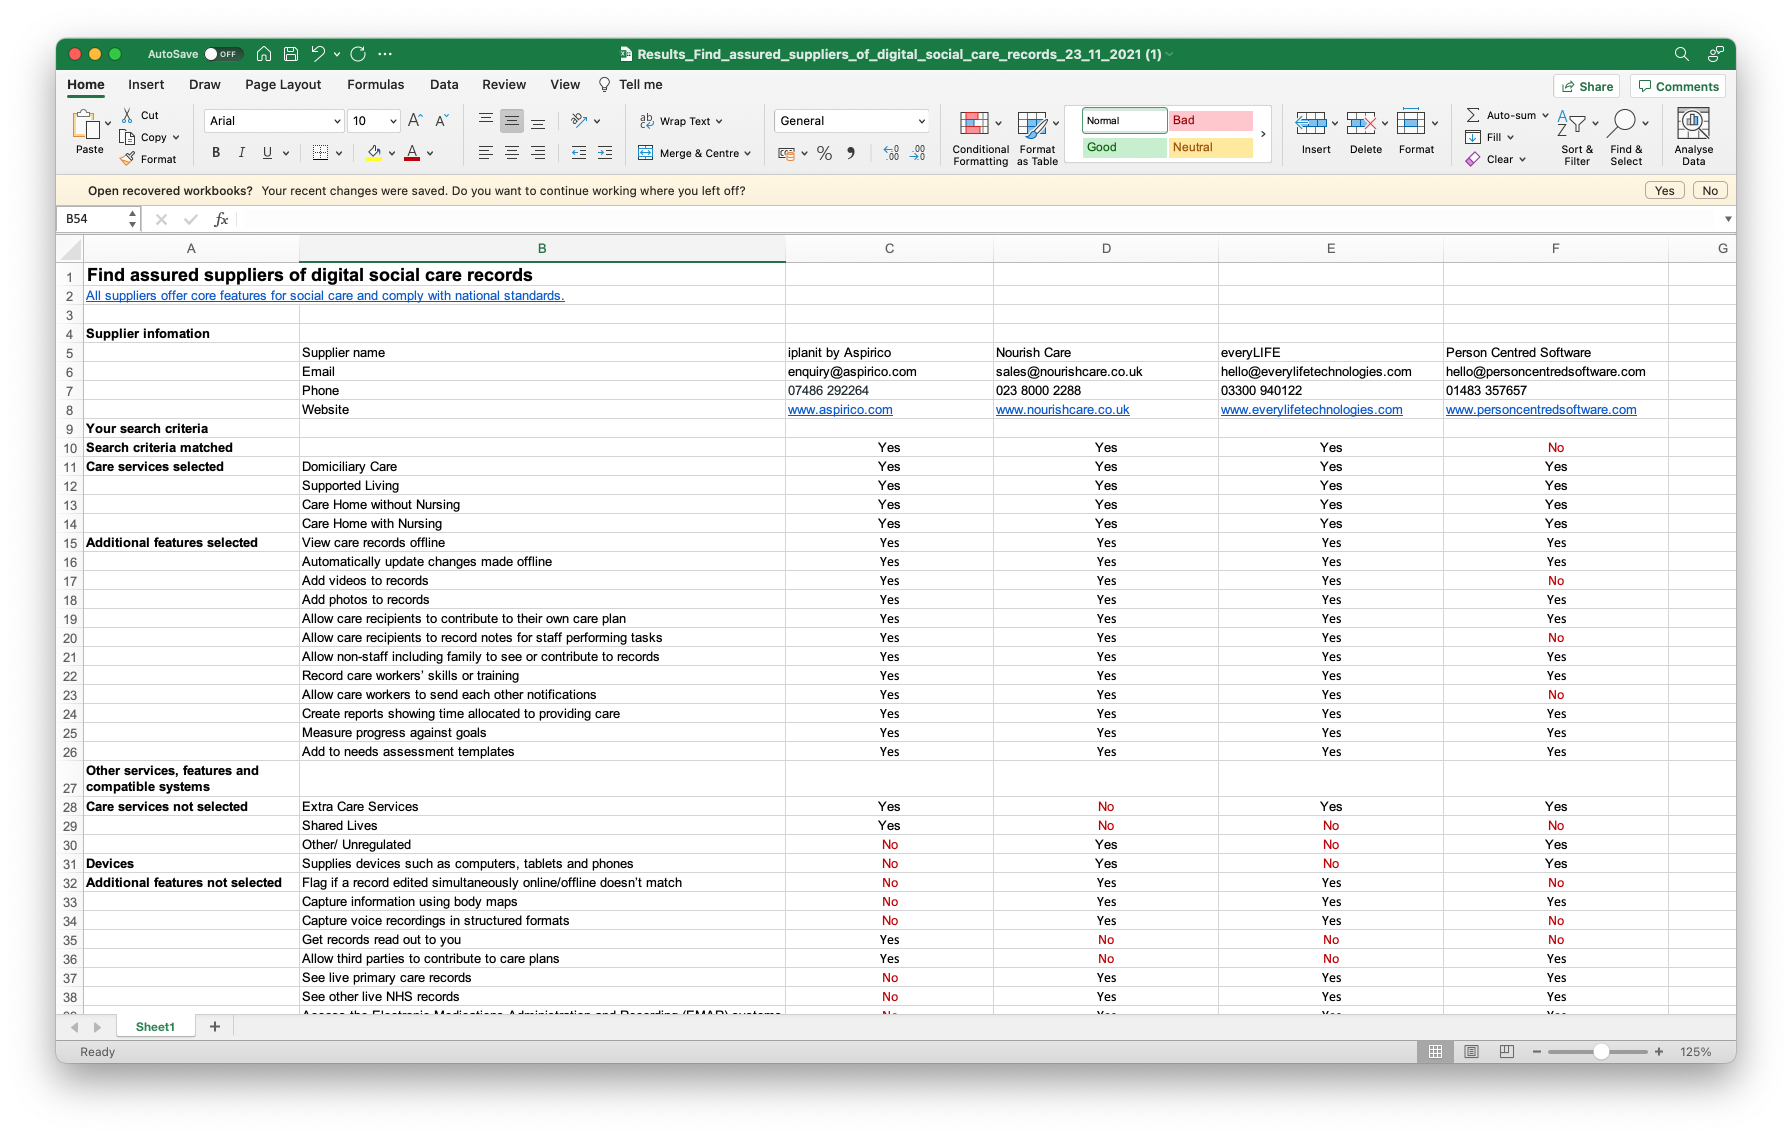Expand the Fill dropdown

1510,138
